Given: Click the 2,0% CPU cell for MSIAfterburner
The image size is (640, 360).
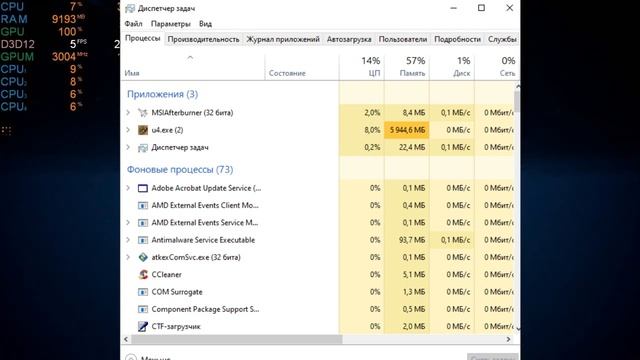Looking at the screenshot, I should tap(362, 113).
